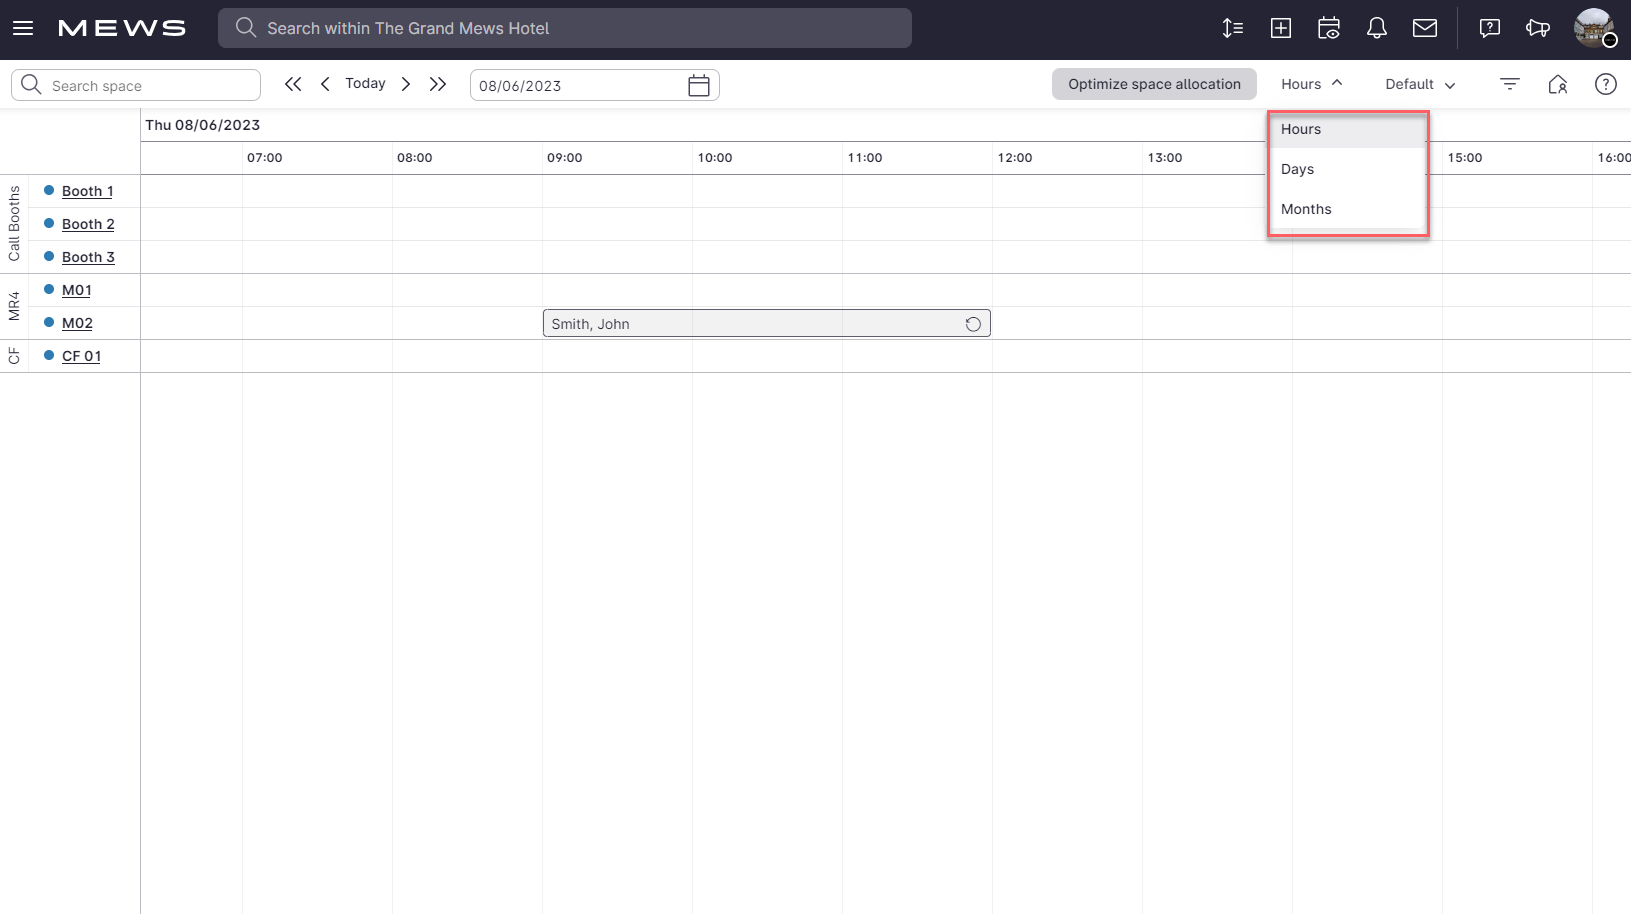Open help chat via question bubble icon
This screenshot has width=1631, height=914.
(x=1489, y=28)
